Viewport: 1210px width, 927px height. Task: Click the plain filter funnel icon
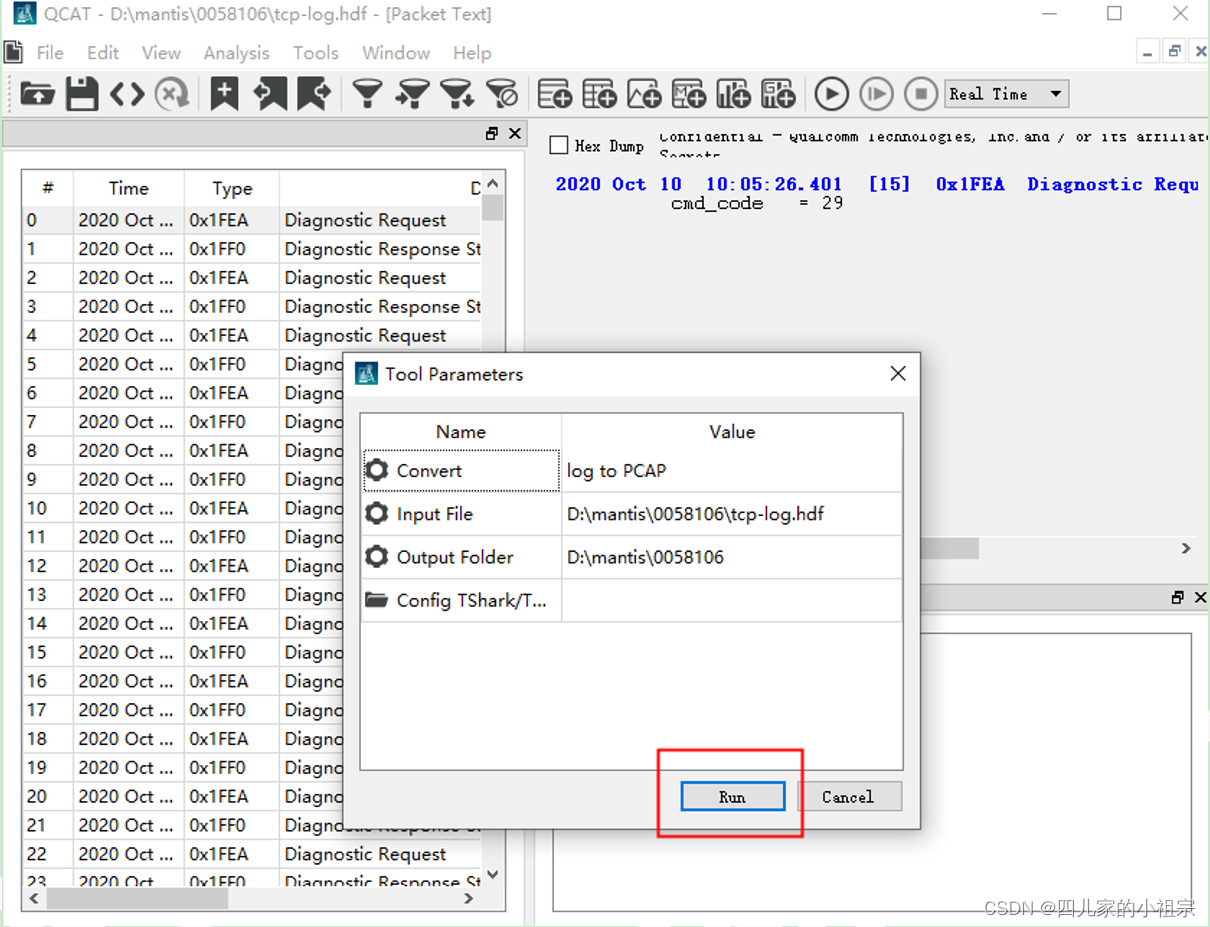pyautogui.click(x=368, y=94)
